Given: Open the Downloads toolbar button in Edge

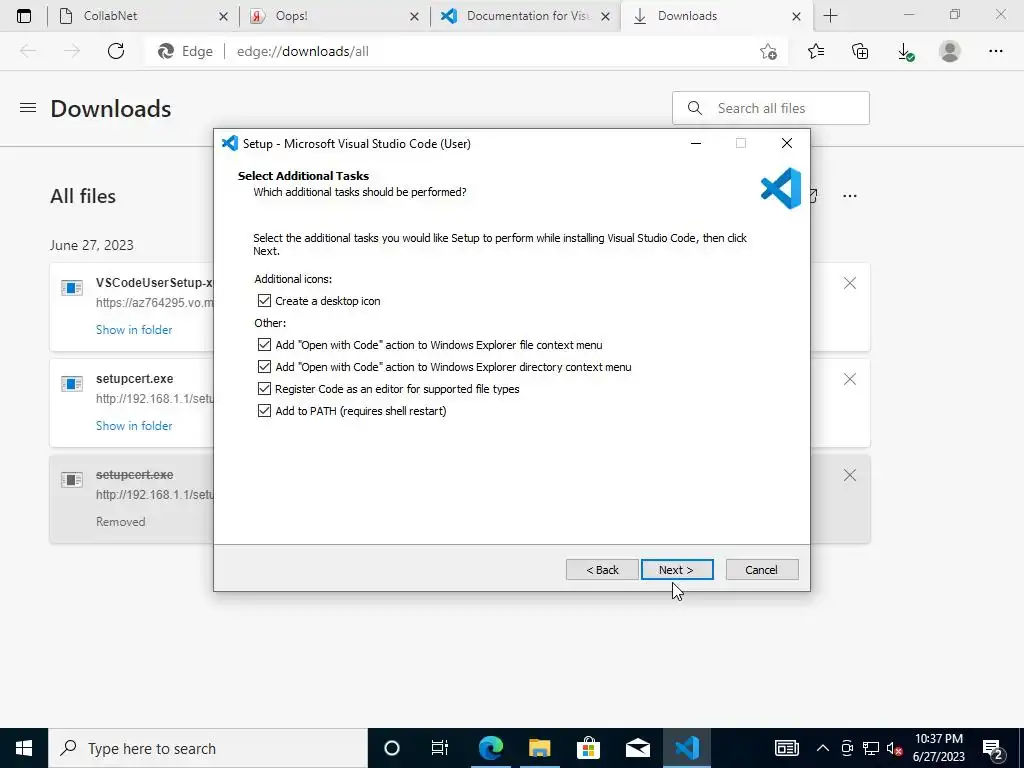Looking at the screenshot, I should [x=905, y=51].
